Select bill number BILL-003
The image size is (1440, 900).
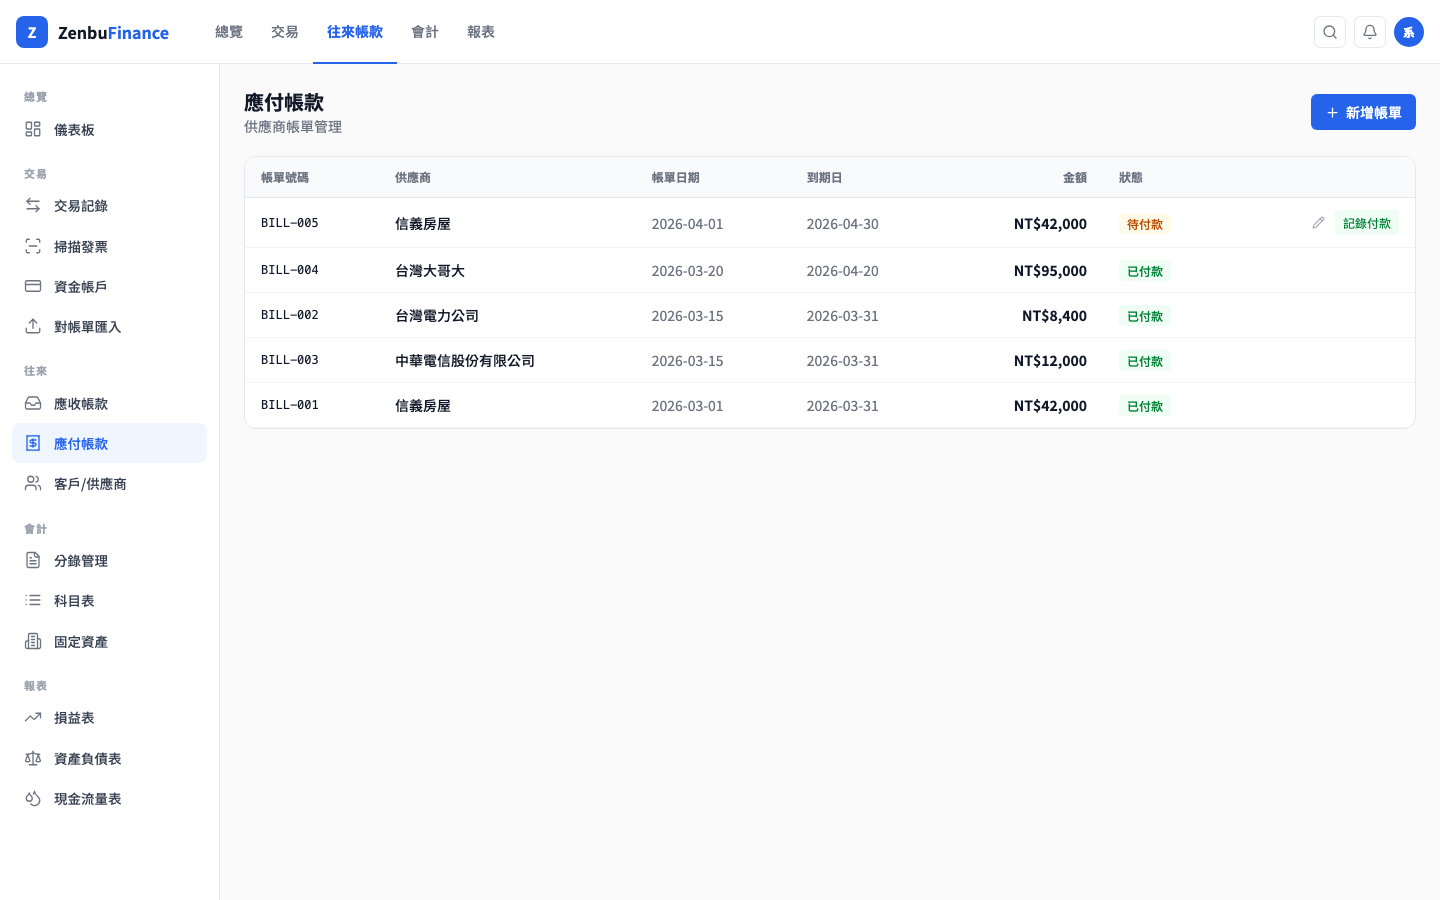(290, 360)
